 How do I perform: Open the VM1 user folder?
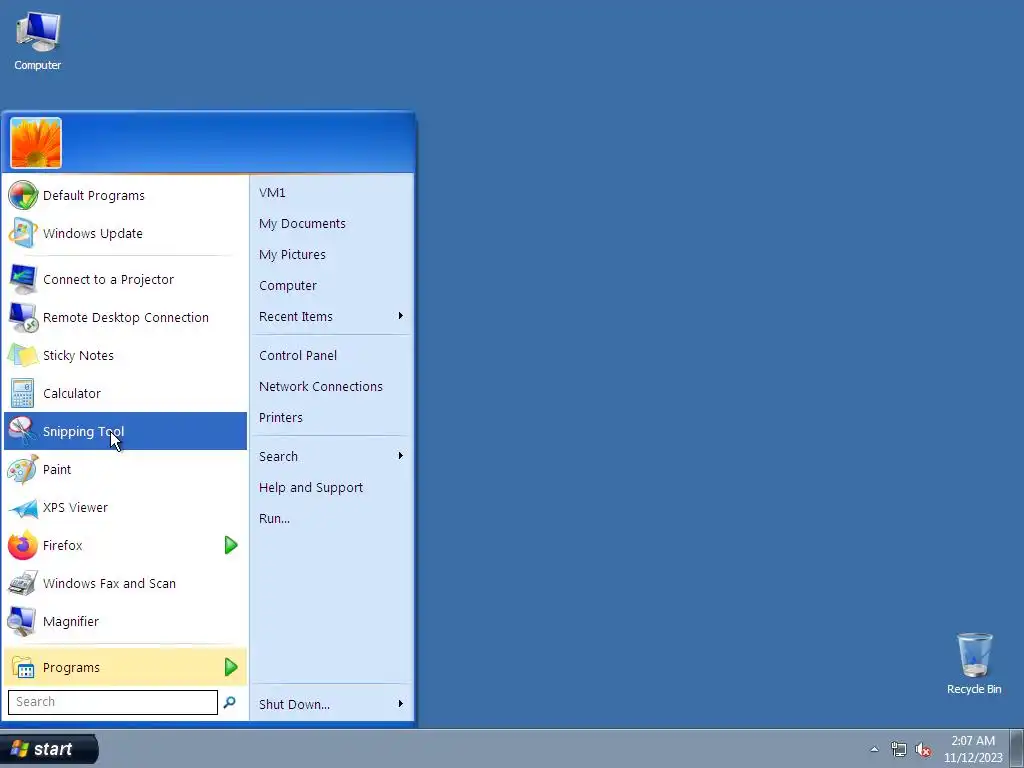(272, 193)
